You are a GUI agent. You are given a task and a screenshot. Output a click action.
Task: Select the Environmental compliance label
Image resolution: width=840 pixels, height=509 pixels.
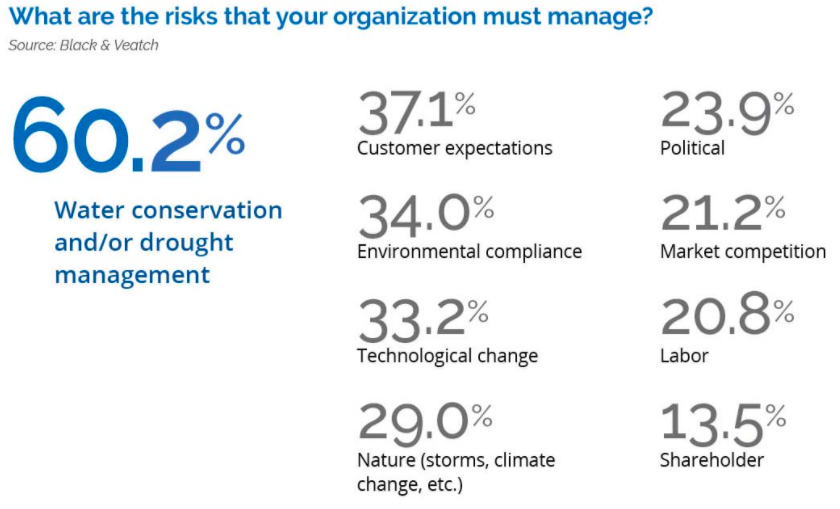coord(469,251)
